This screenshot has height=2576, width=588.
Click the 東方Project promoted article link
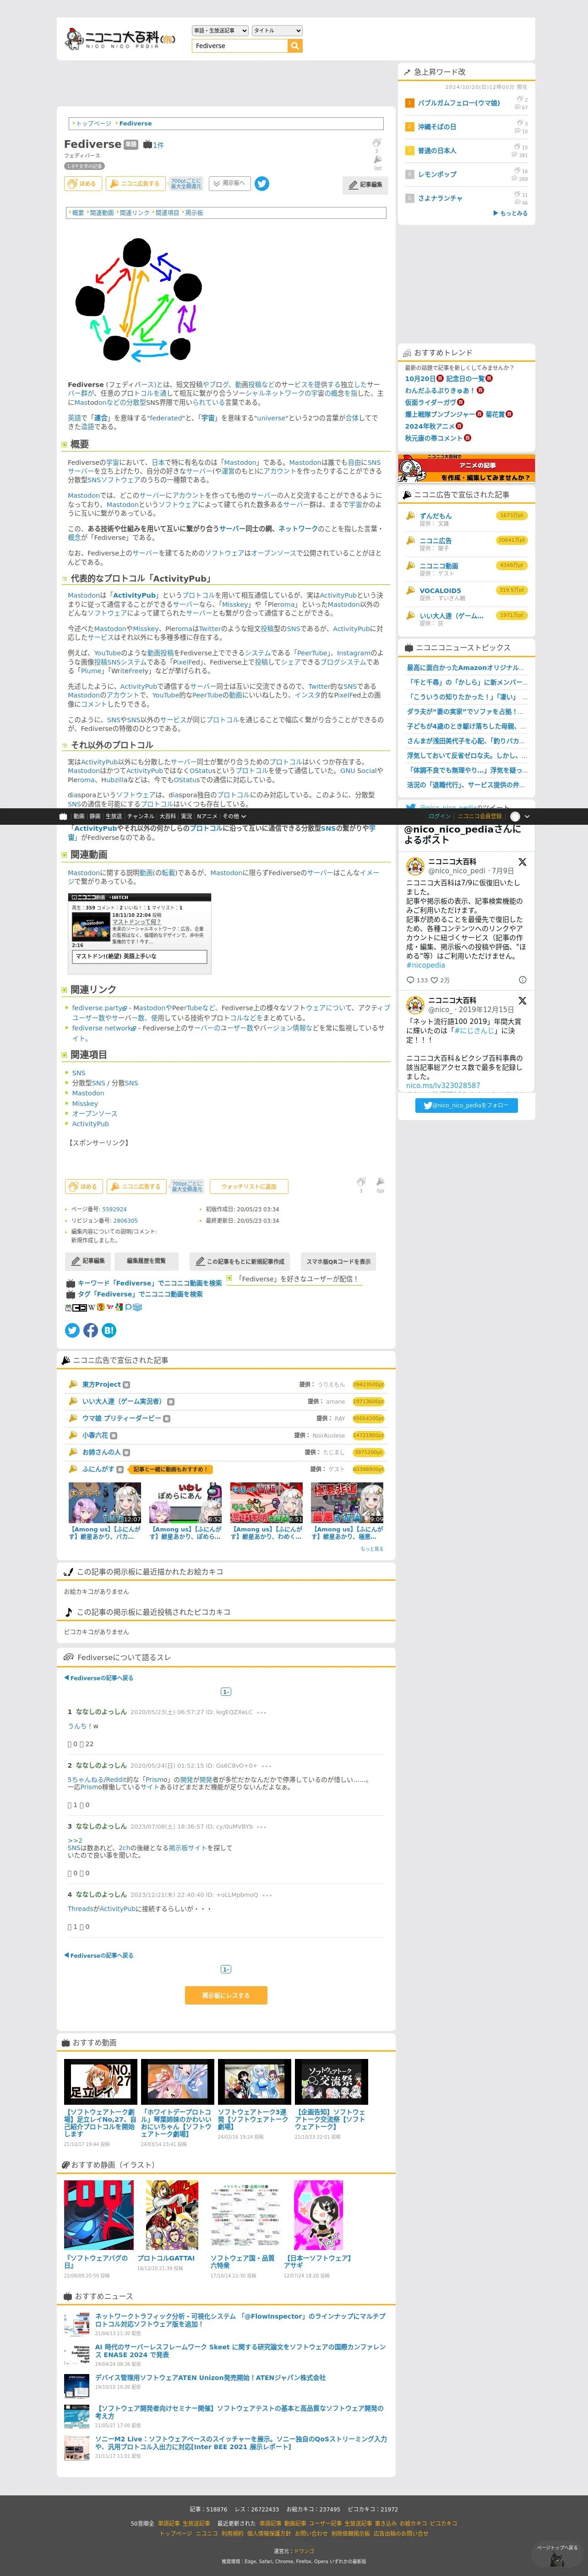click(101, 1384)
